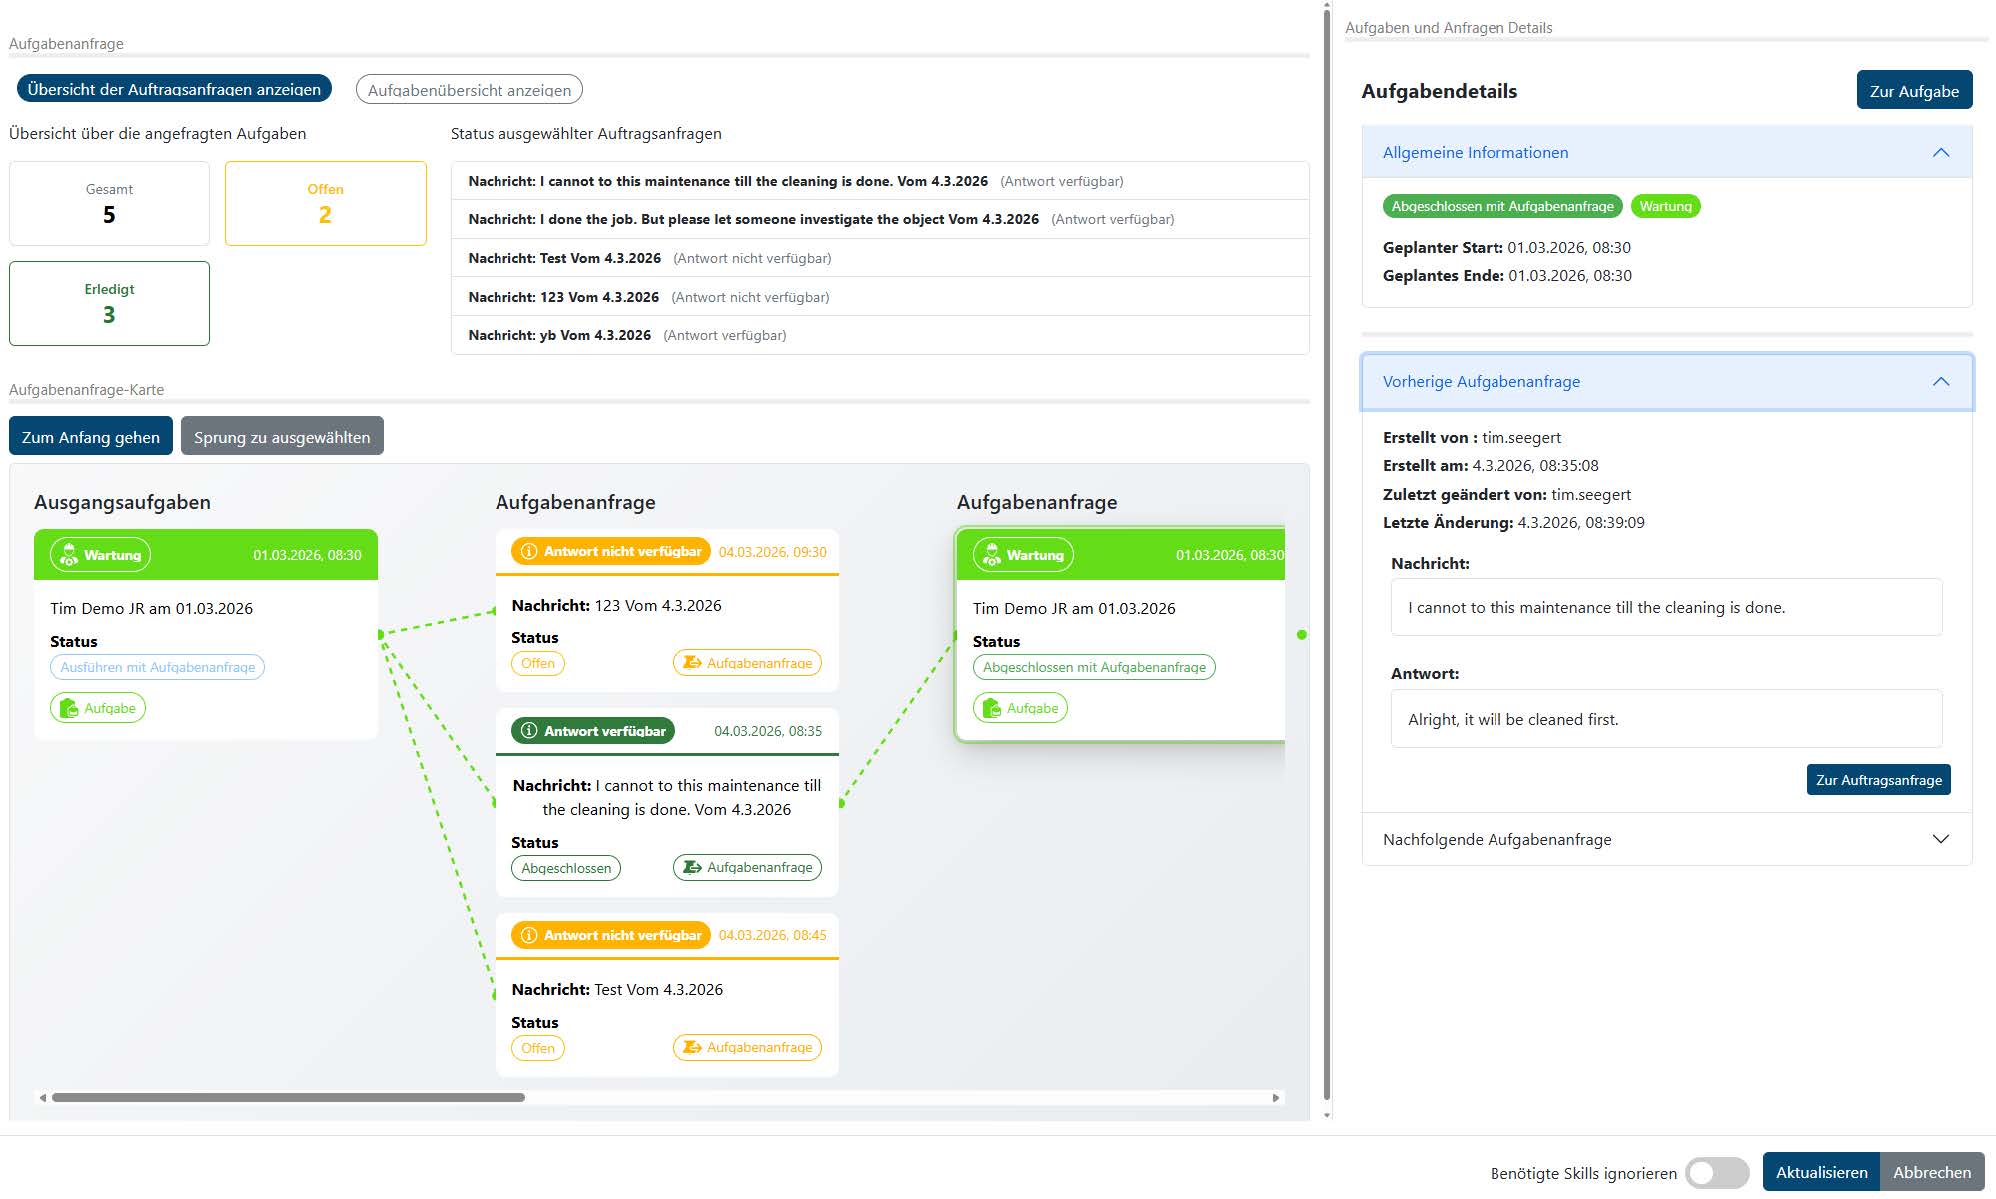Click Aufgabenanfrage arrow icon of 123 request
1996x1199 pixels.
(x=692, y=662)
